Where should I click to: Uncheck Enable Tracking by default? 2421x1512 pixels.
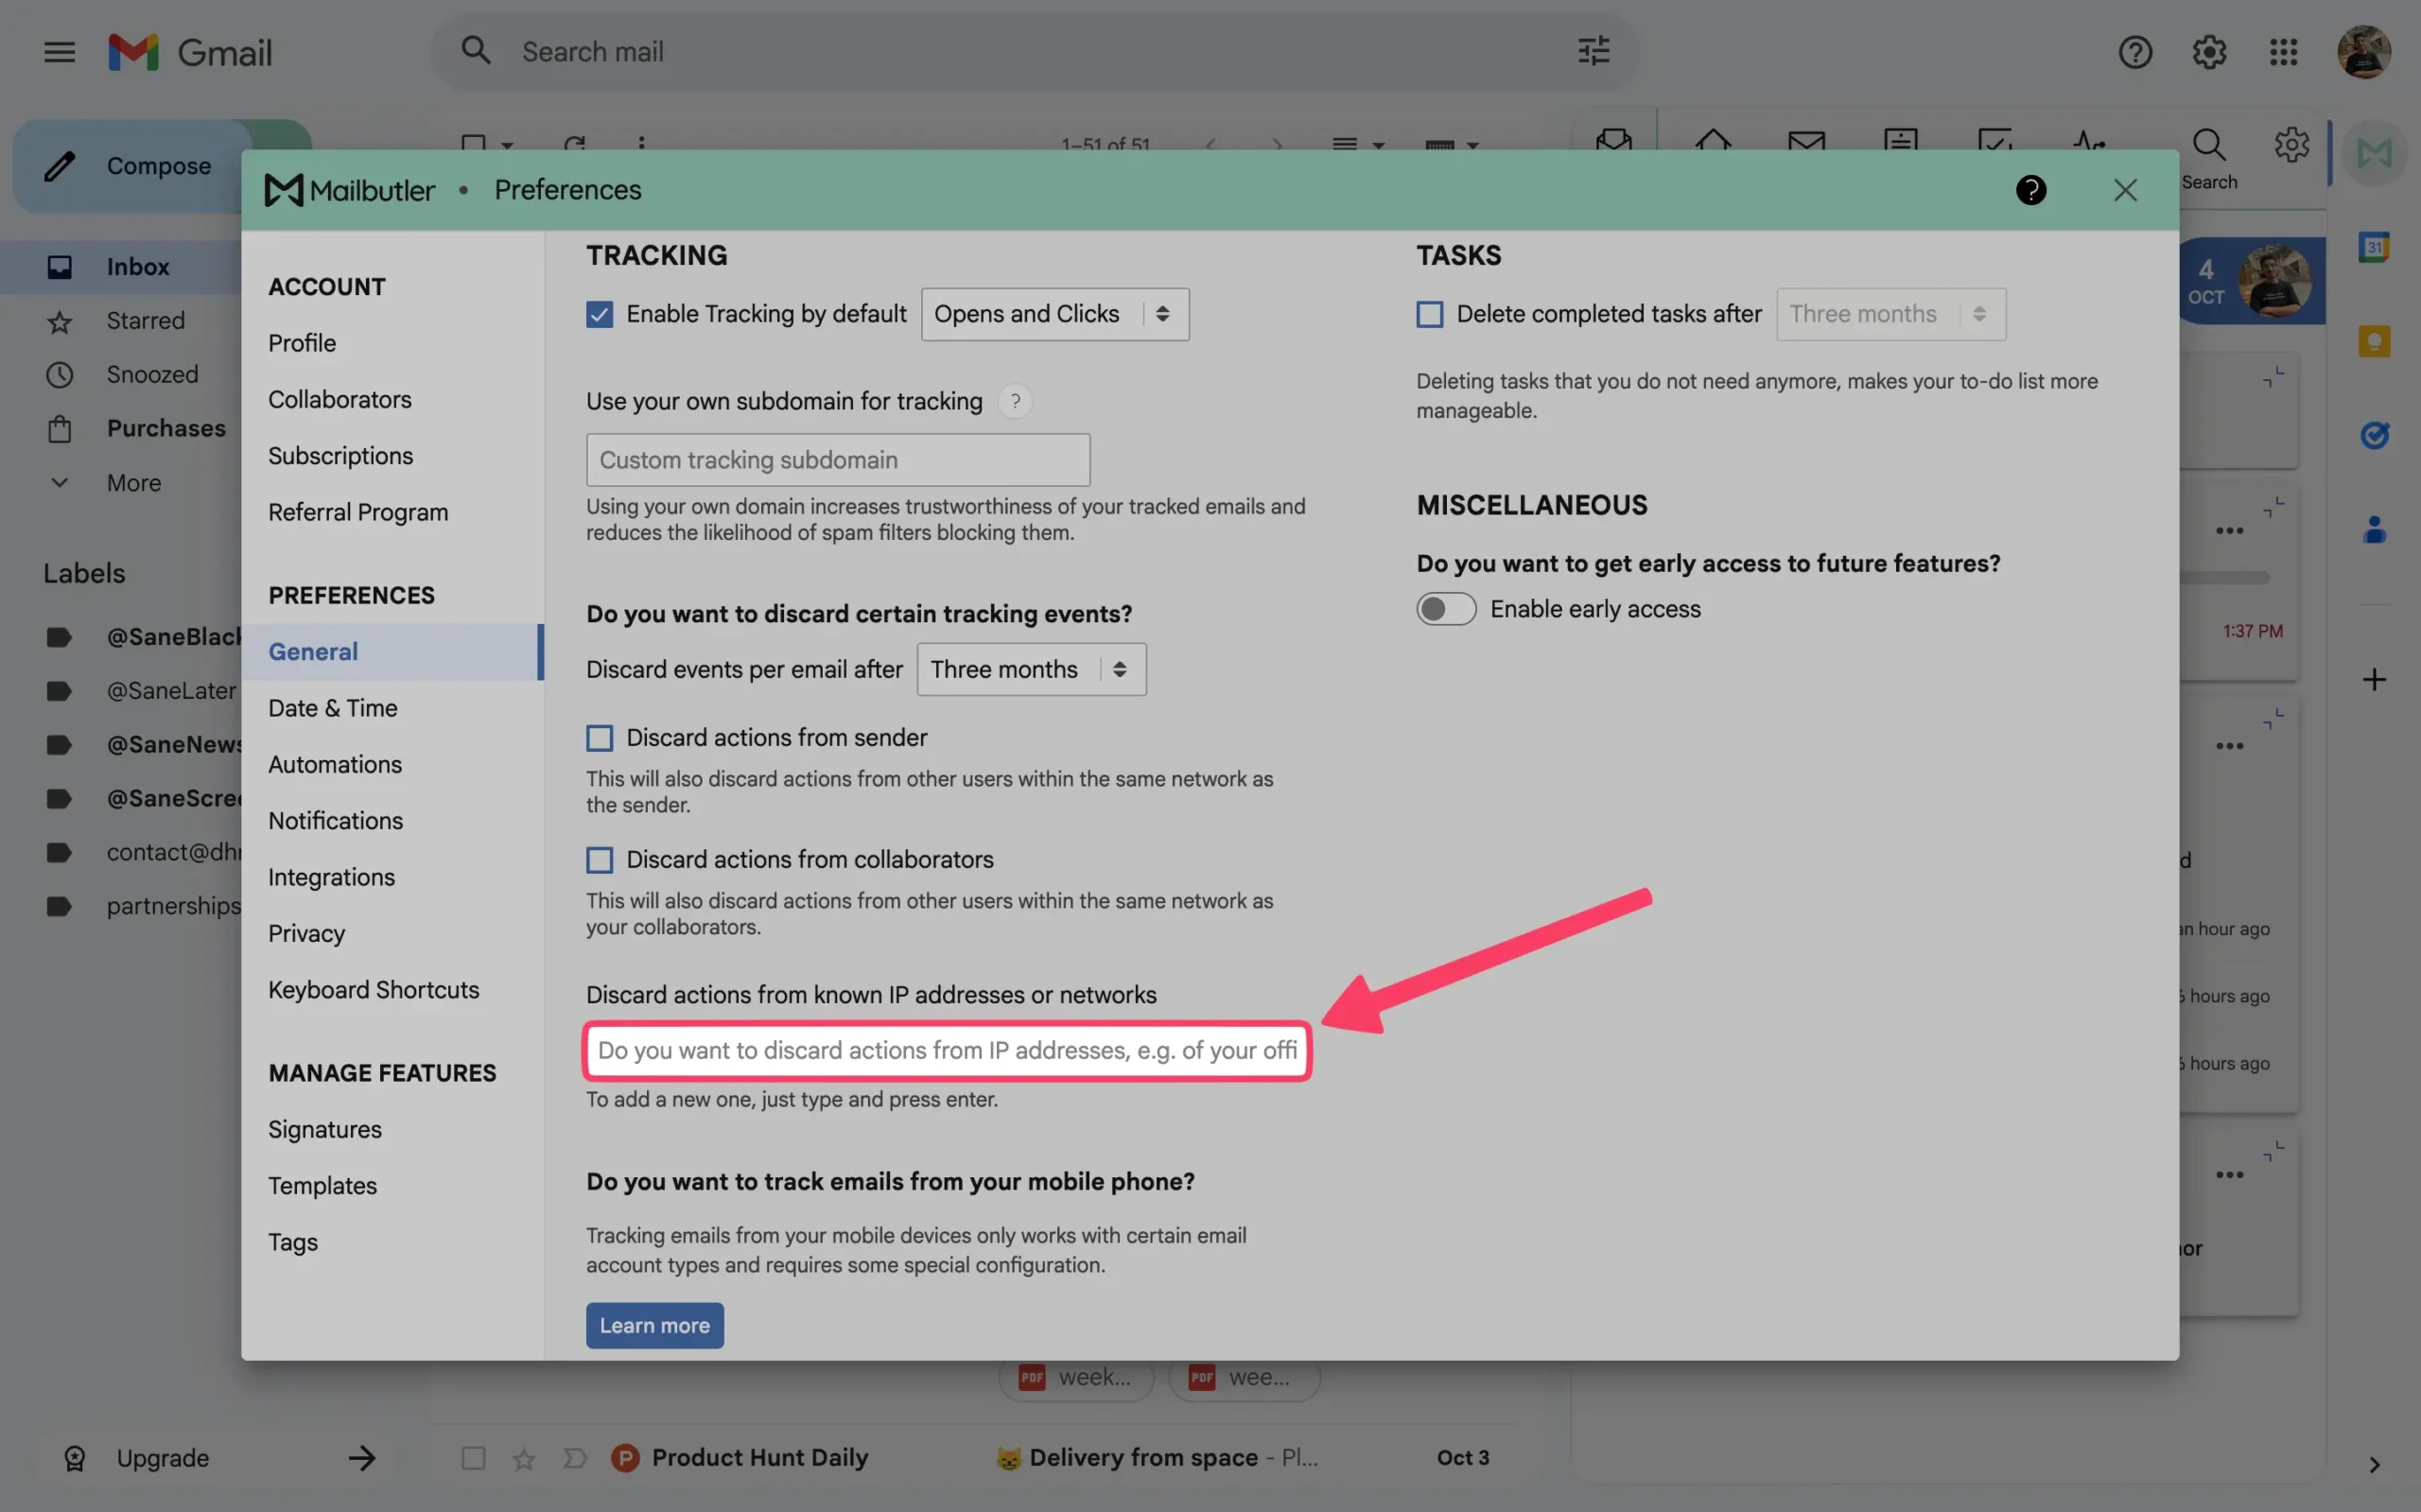pyautogui.click(x=599, y=314)
